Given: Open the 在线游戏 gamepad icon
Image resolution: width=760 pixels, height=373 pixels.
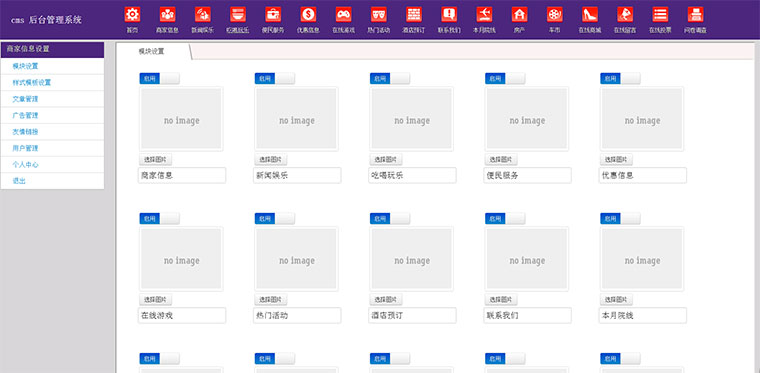Looking at the screenshot, I should 344,15.
